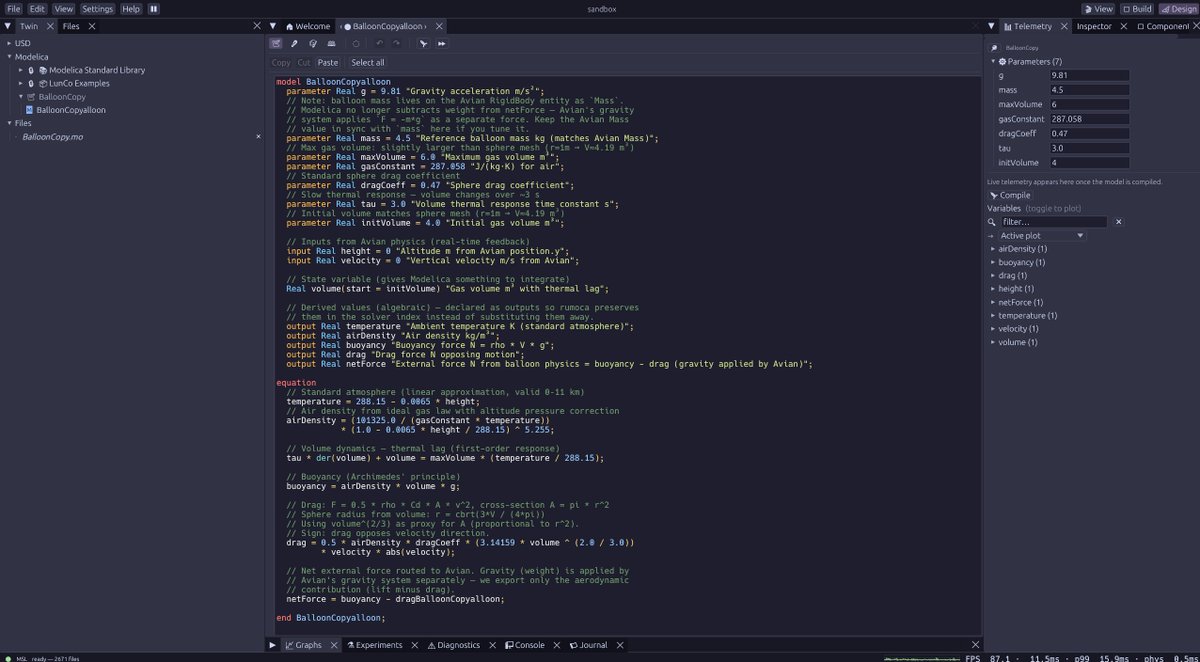Toggle netForce variable for plotting
Viewport: 1200px width, 662px height.
(x=1022, y=302)
